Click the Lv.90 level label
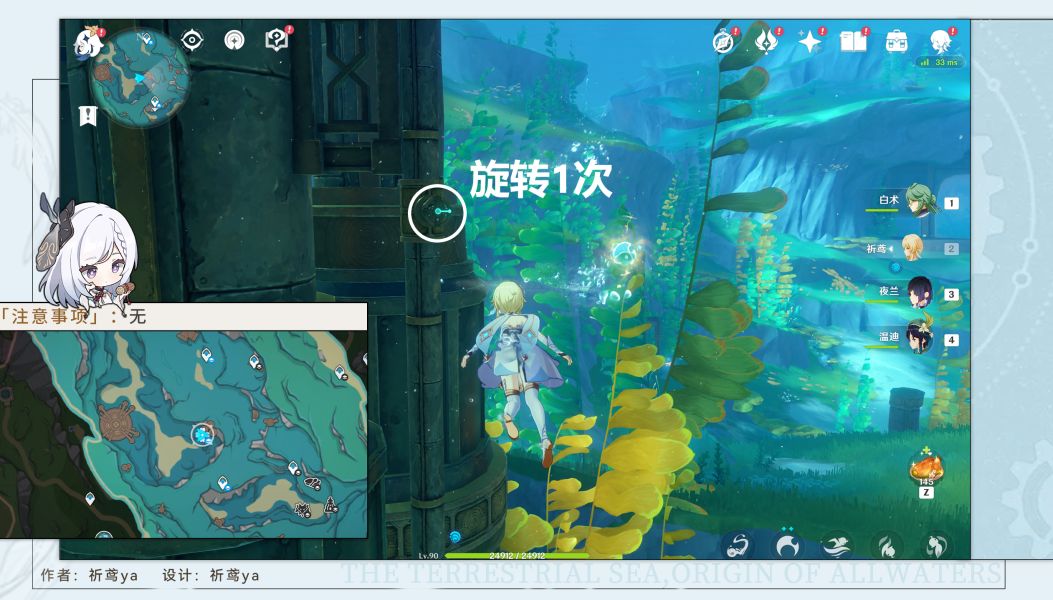1053x600 pixels. (x=428, y=556)
